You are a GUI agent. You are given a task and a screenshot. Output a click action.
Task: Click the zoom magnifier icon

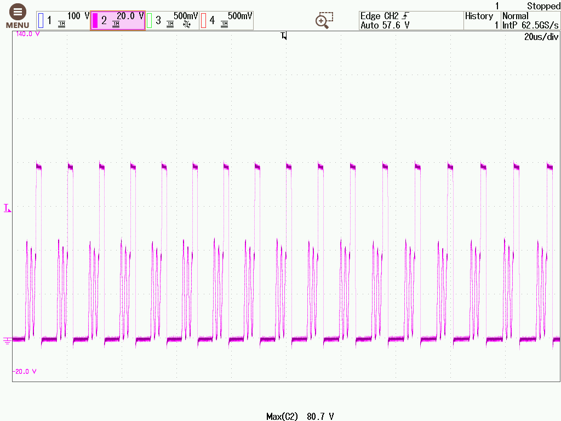coord(324,20)
